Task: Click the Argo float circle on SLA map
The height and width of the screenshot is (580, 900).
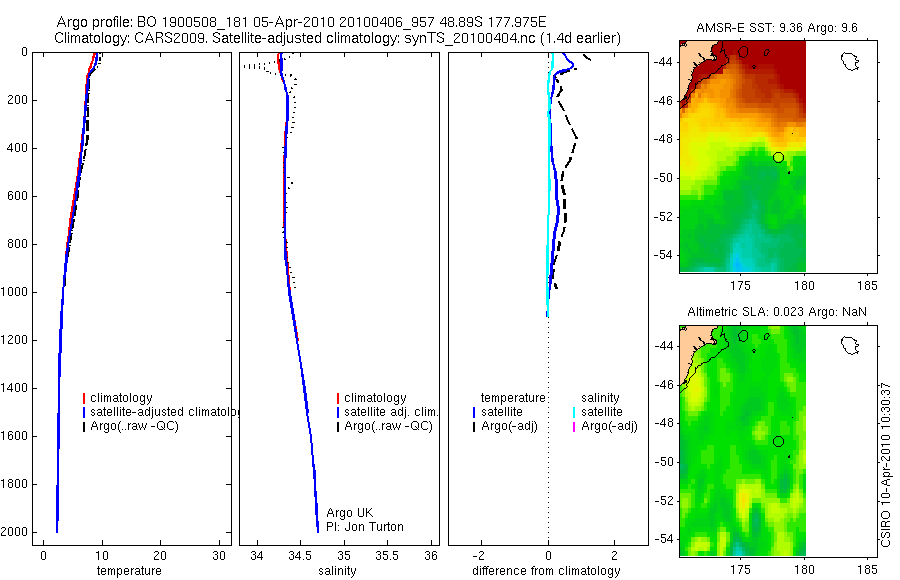Action: point(778,442)
